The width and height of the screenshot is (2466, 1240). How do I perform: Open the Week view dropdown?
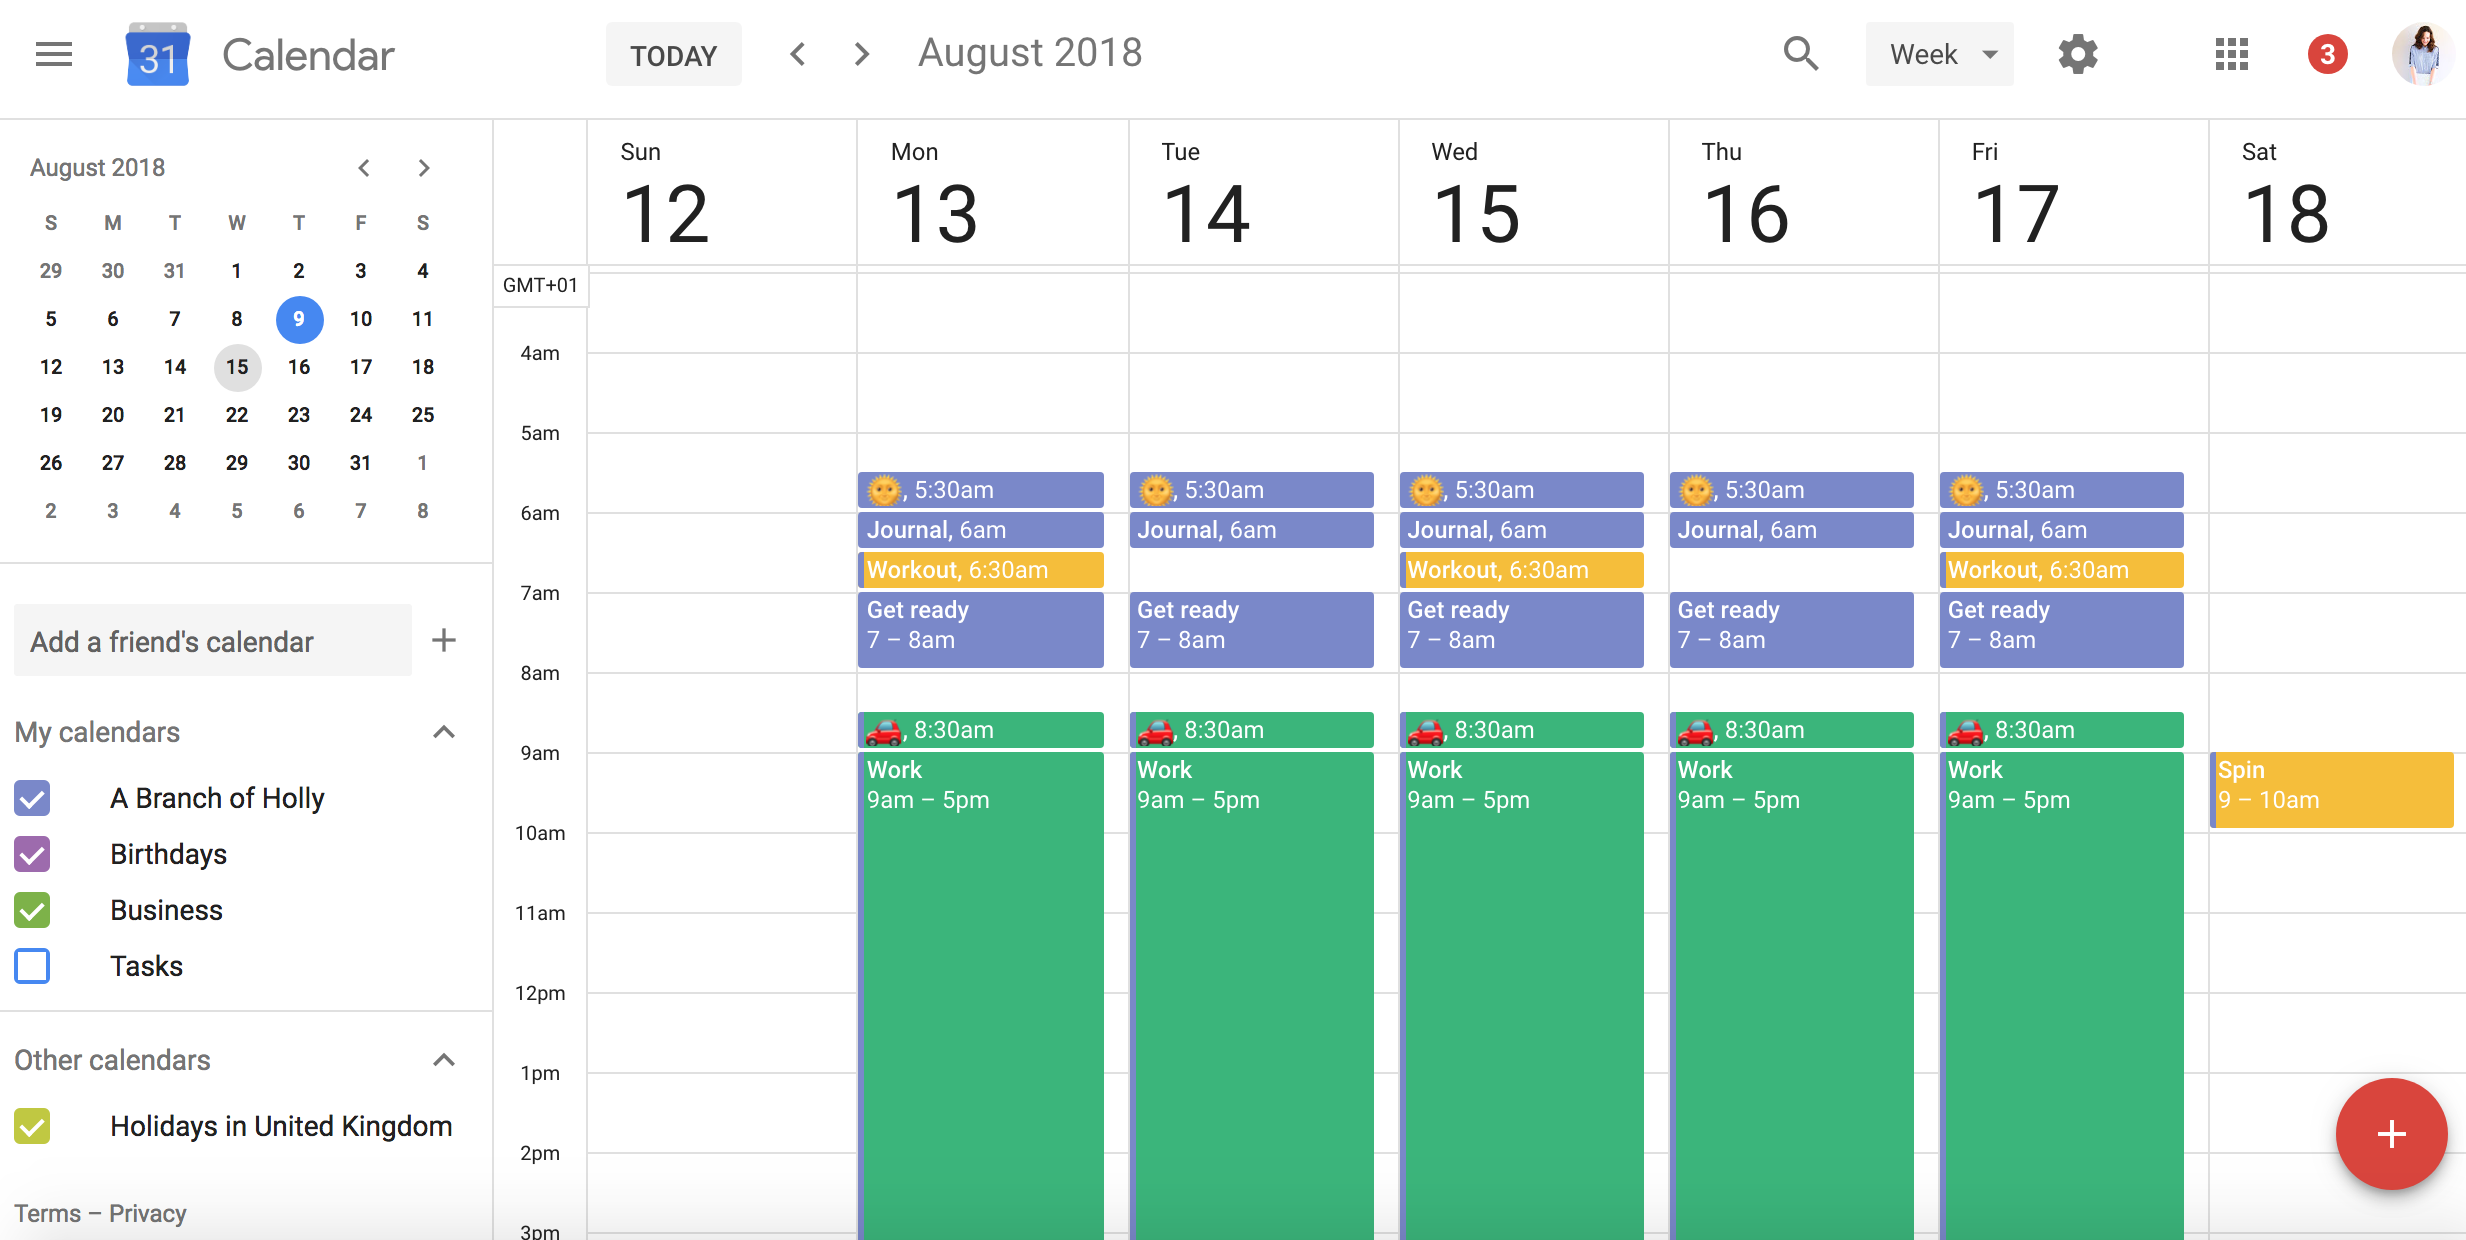click(x=1939, y=54)
